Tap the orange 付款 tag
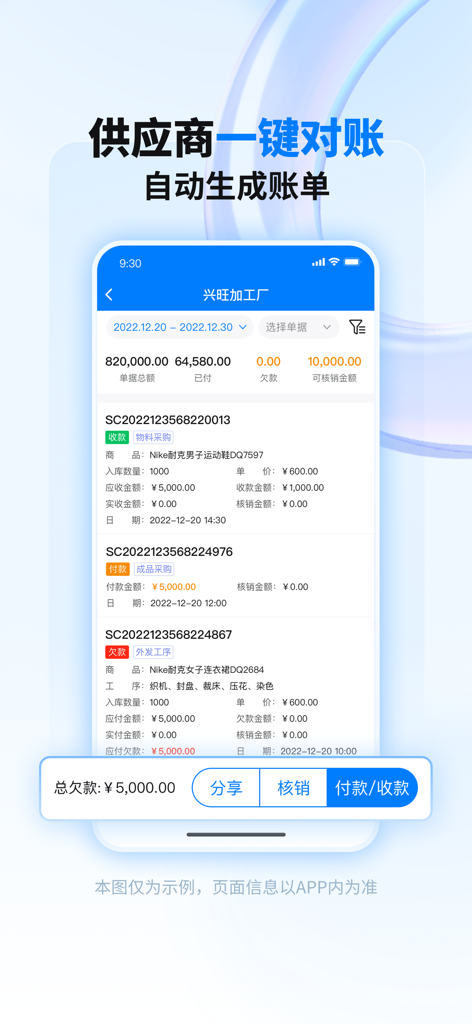This screenshot has height=1024, width=472. pyautogui.click(x=117, y=569)
